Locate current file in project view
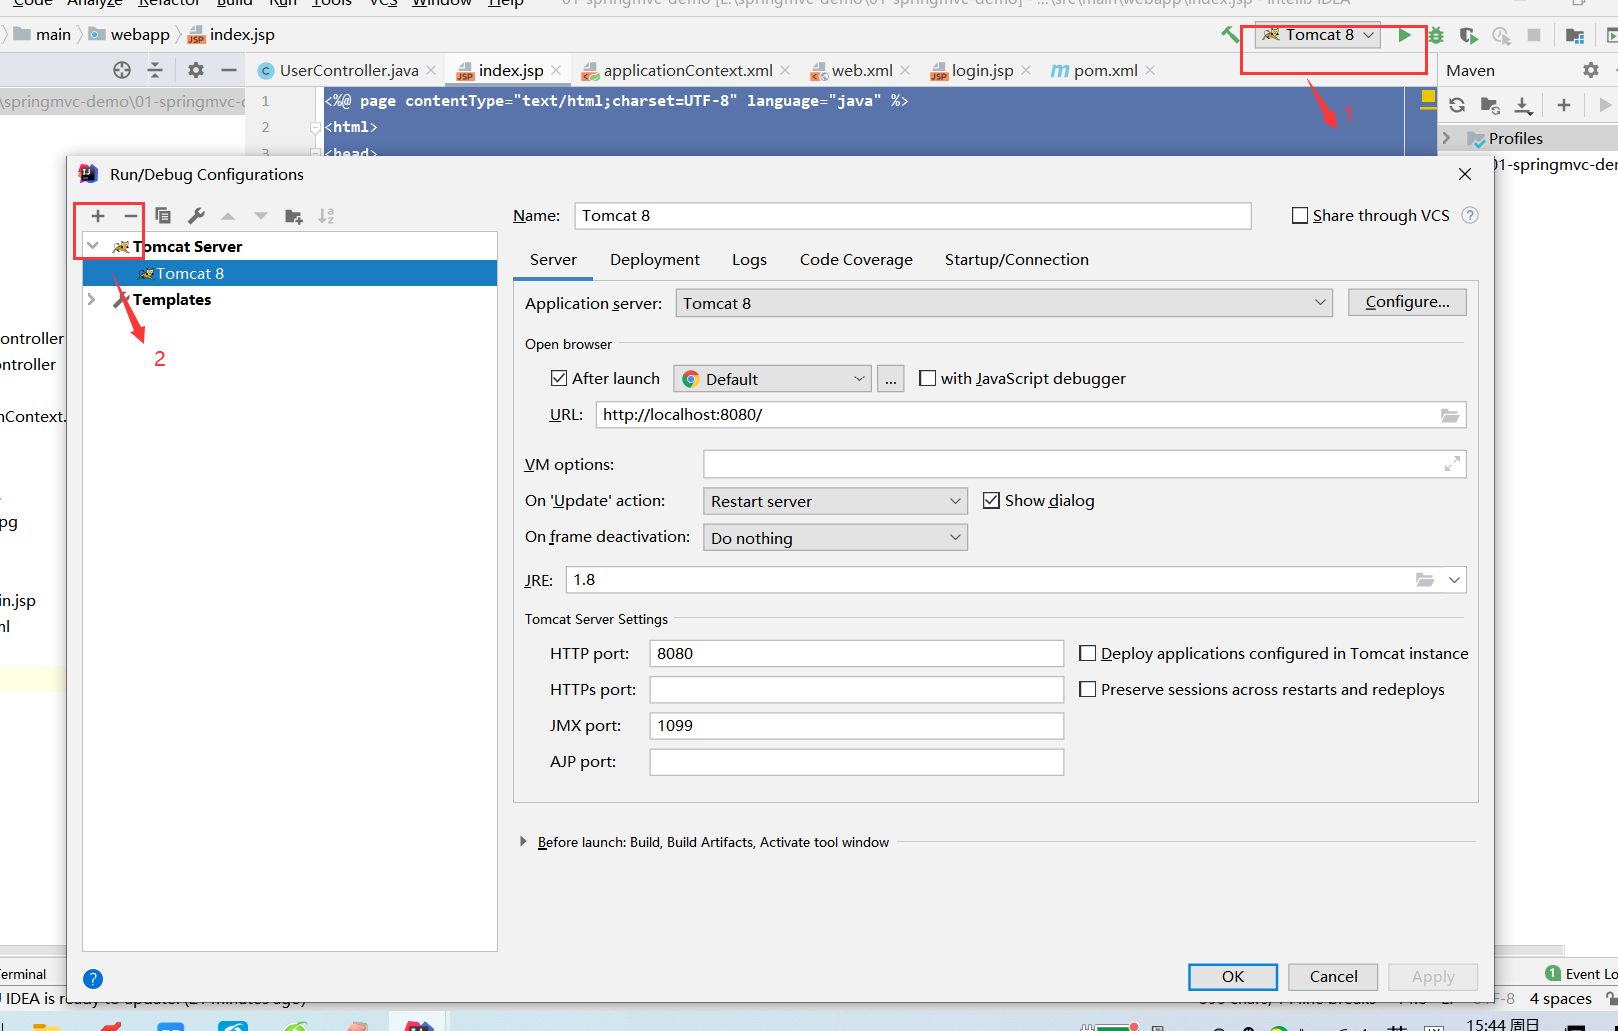 click(x=122, y=70)
